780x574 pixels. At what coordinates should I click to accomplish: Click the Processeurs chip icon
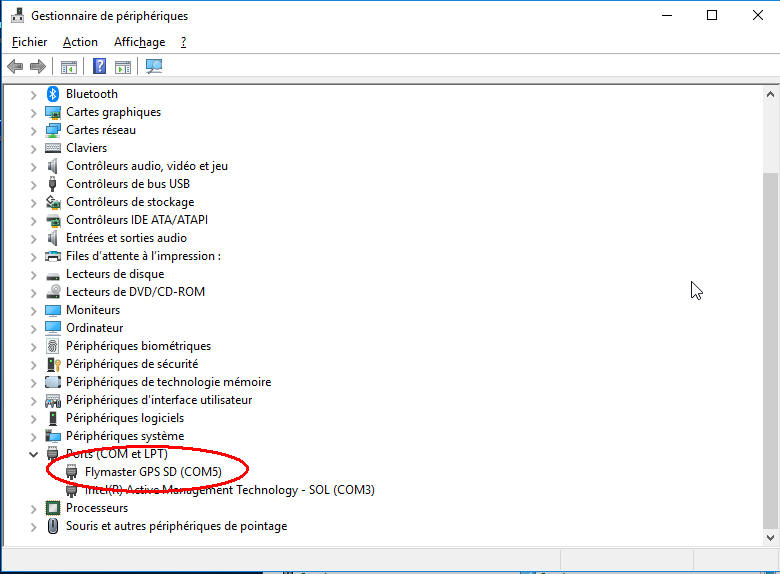[53, 508]
